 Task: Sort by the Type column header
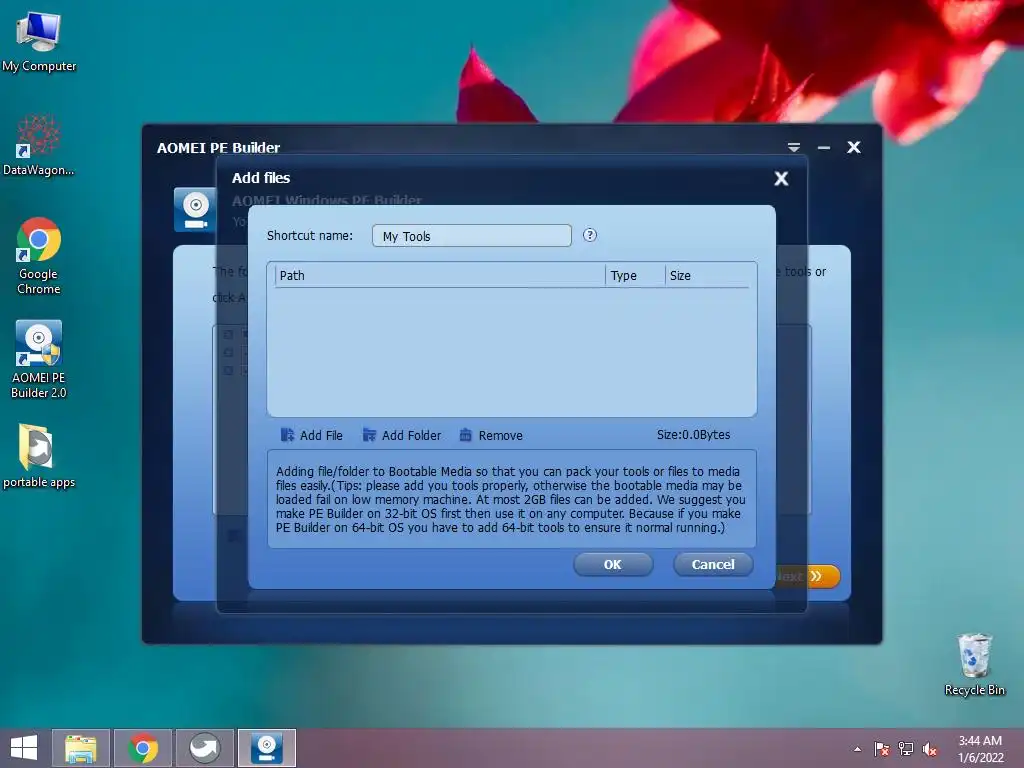tap(635, 276)
